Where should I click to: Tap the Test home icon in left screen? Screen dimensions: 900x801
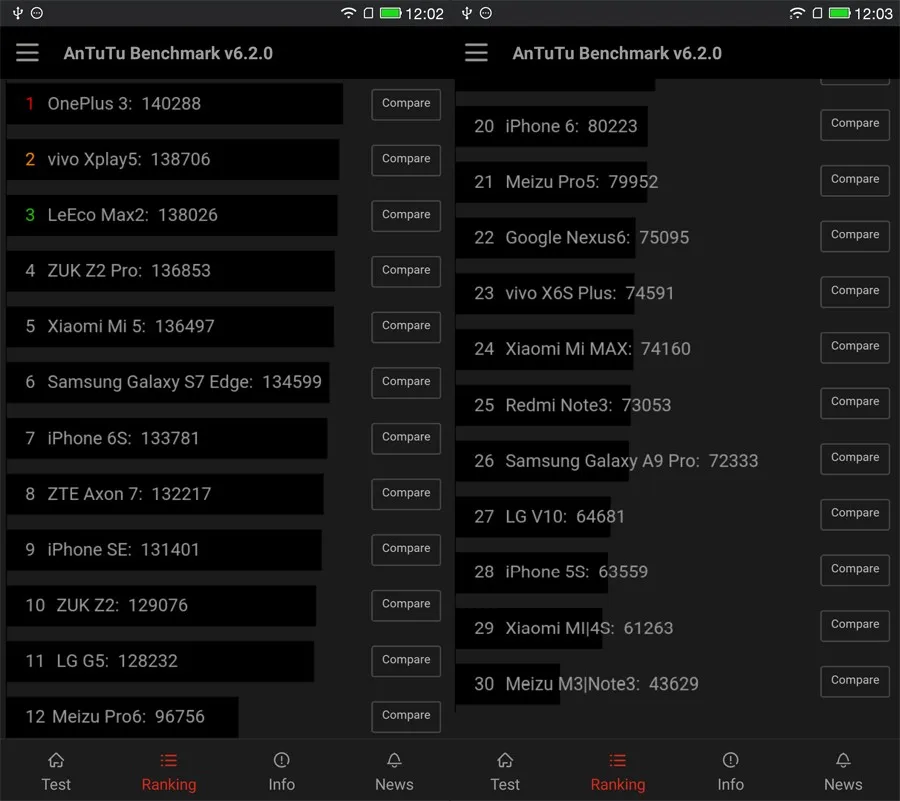[x=56, y=760]
